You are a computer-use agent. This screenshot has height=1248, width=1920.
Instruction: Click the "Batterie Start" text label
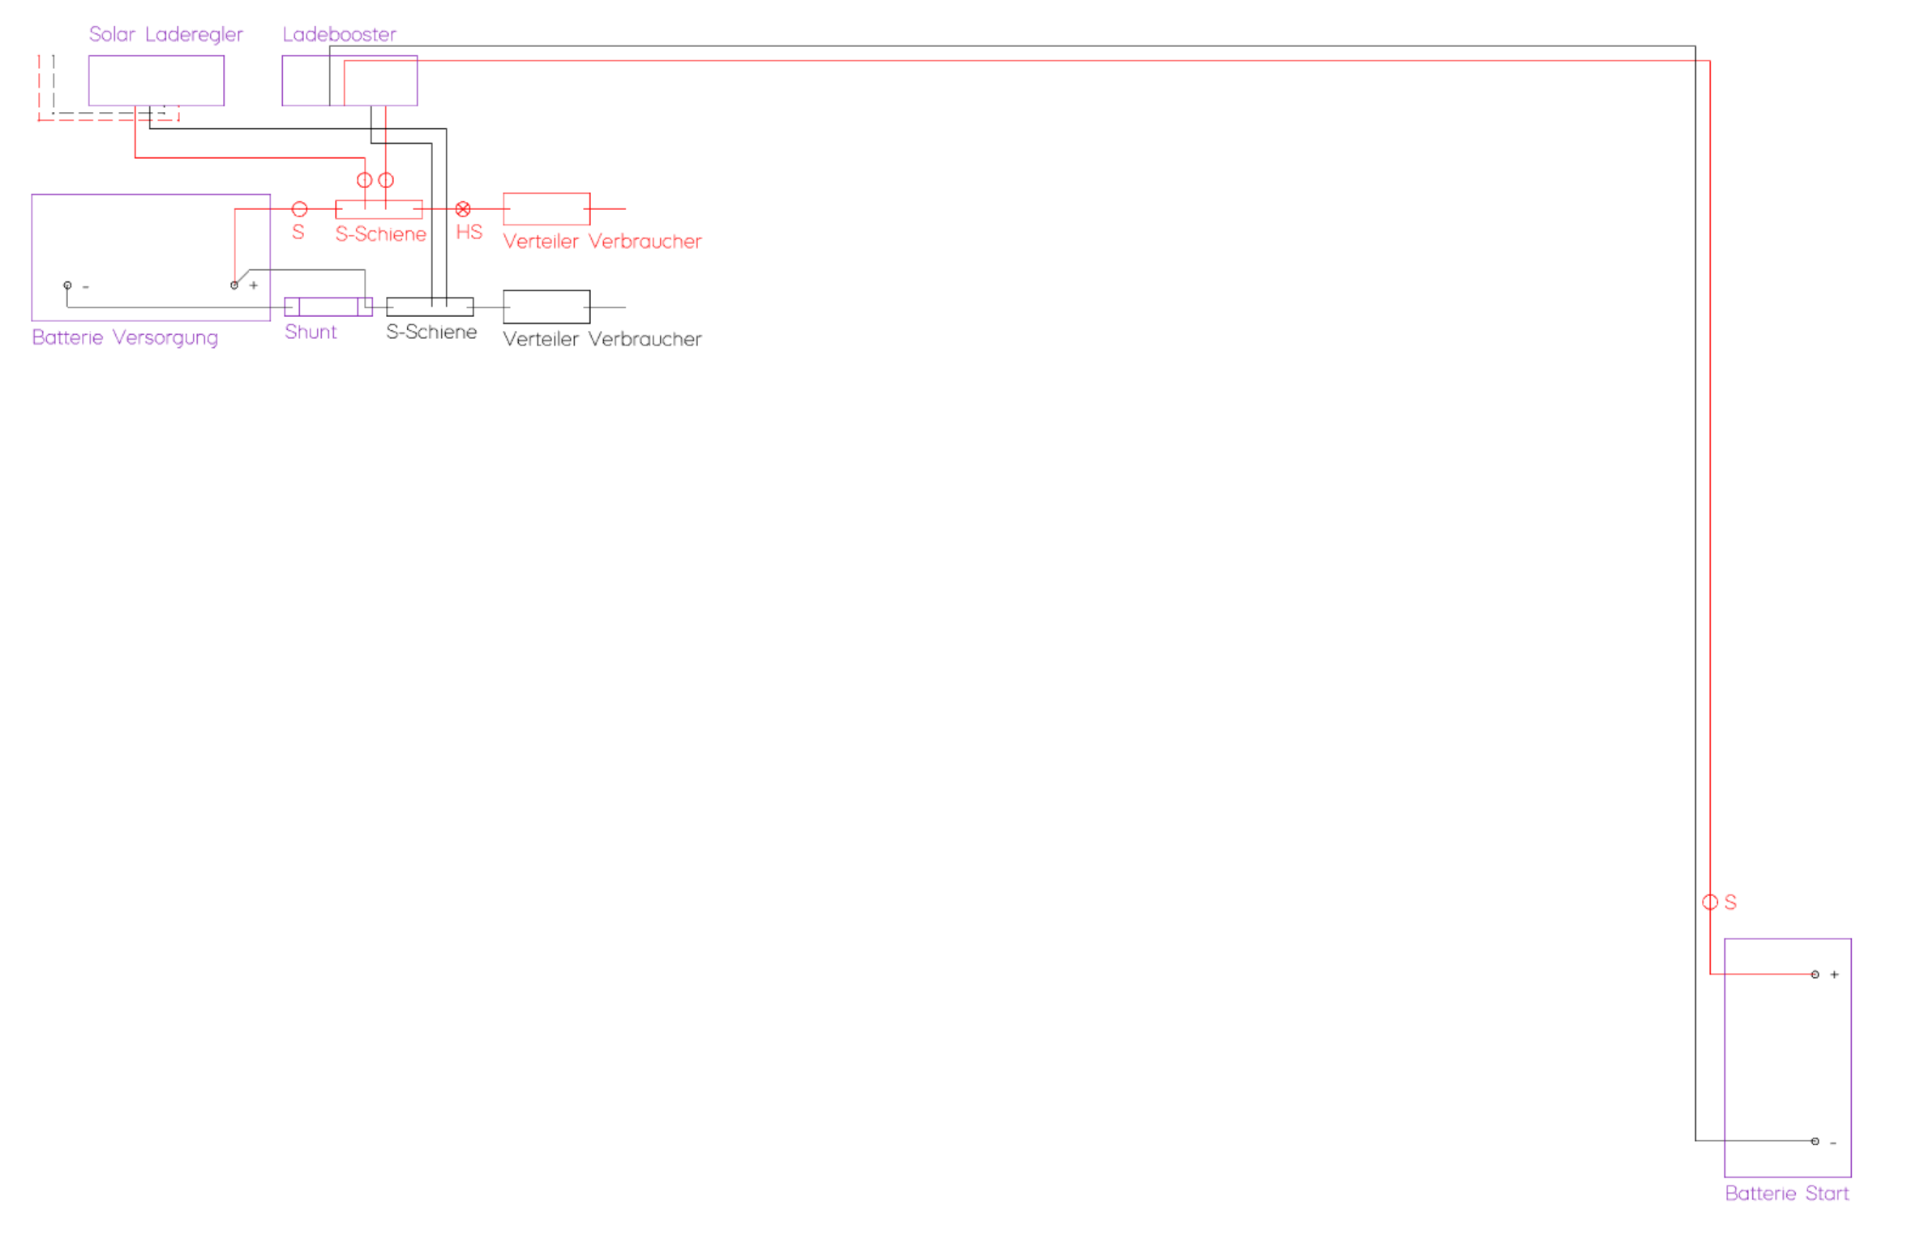click(1787, 1194)
